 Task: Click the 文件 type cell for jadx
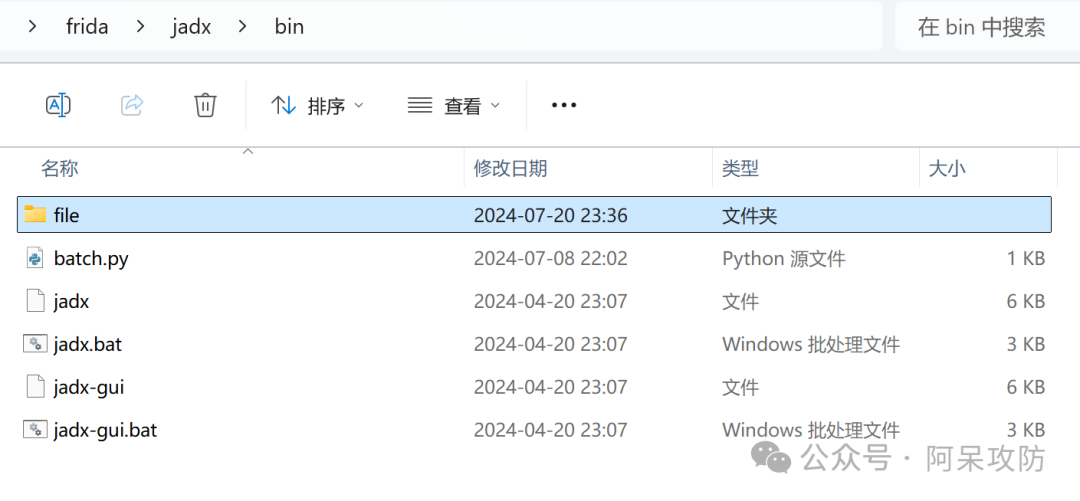[740, 302]
